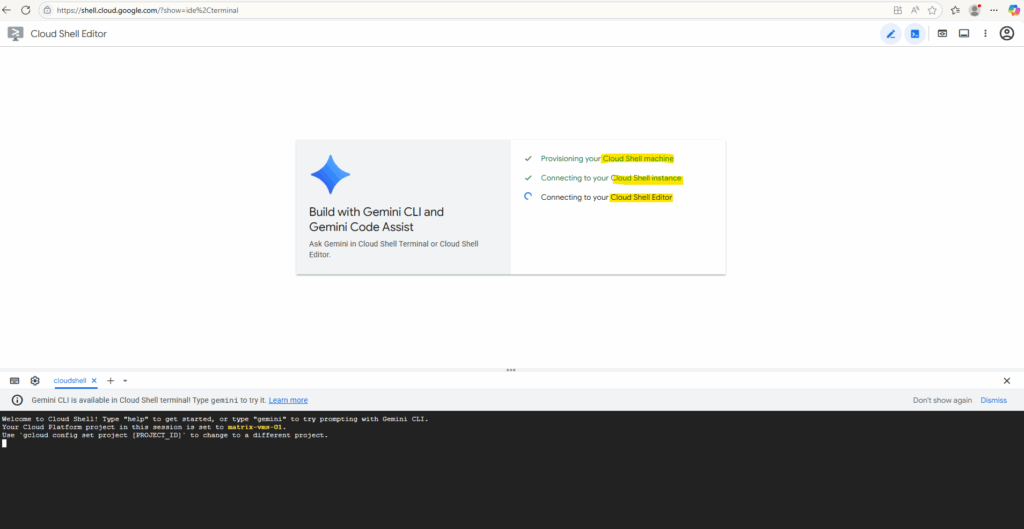Toggle the Open Editor pencil button
1024x529 pixels.
click(x=890, y=34)
